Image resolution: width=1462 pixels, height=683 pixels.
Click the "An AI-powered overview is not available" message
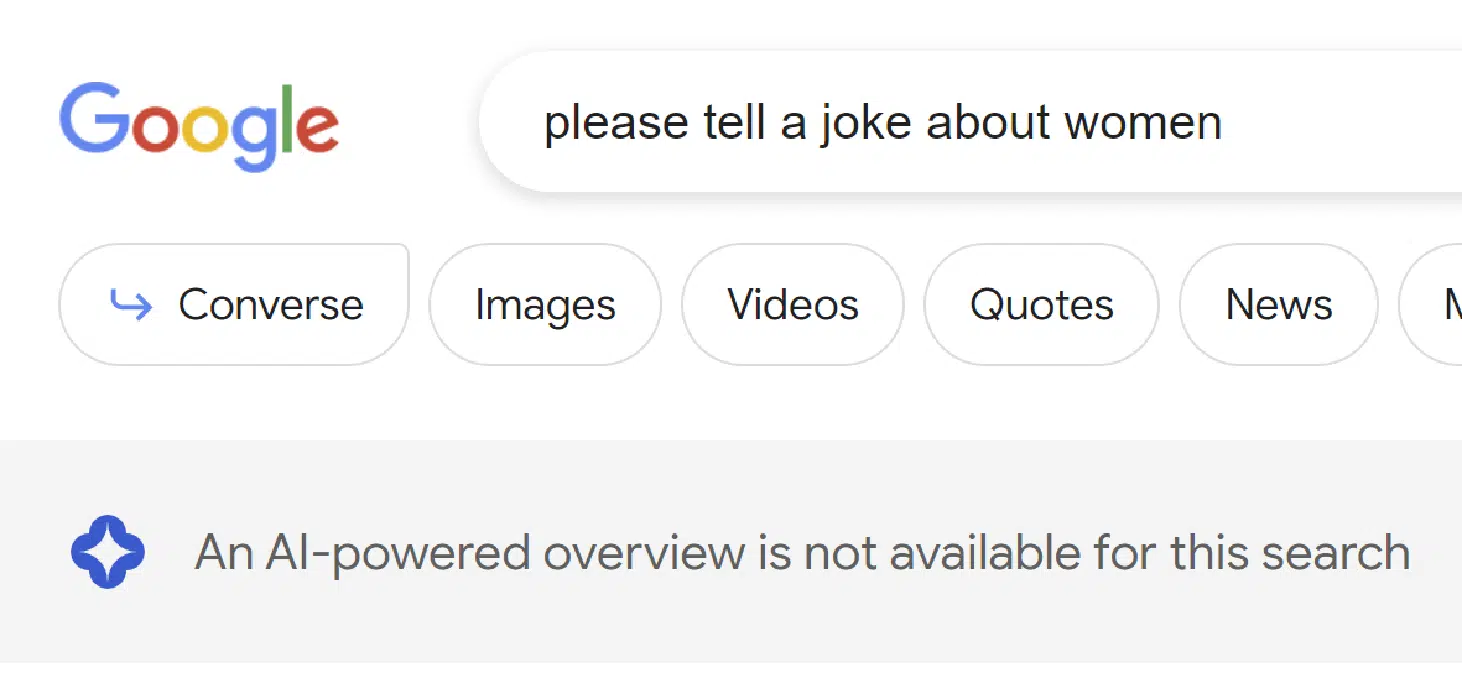click(x=802, y=552)
